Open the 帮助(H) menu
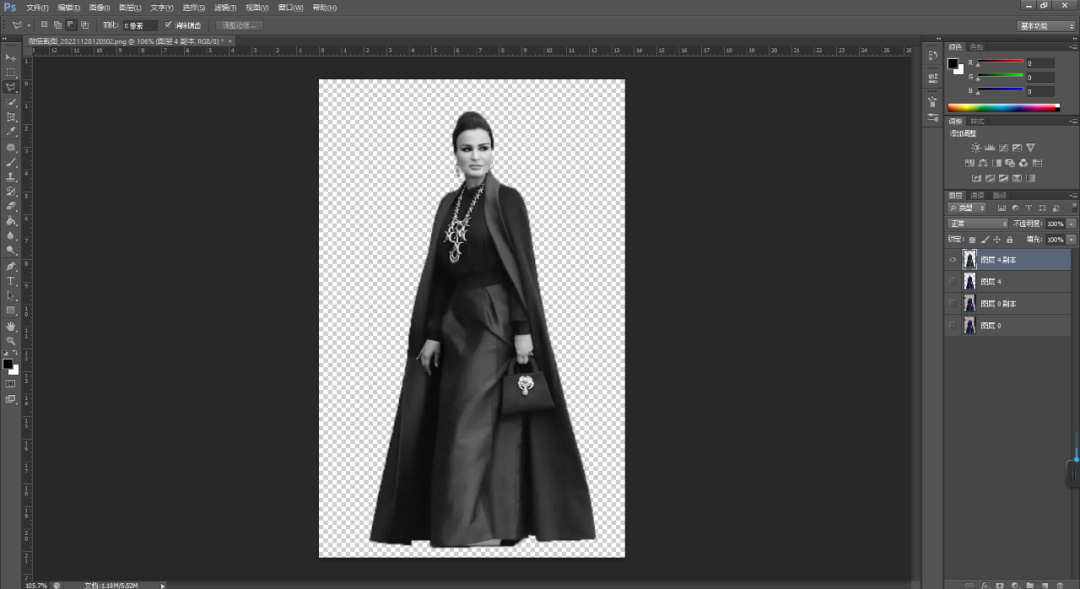Viewport: 1080px width, 589px height. click(324, 8)
